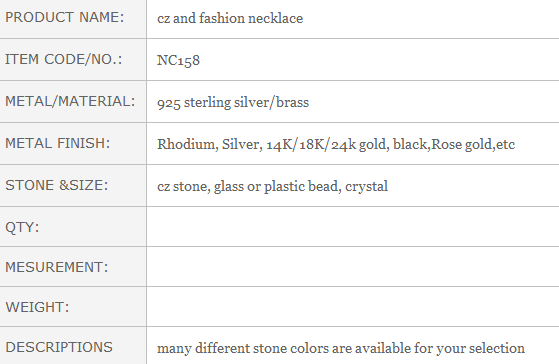This screenshot has height=364, width=559.
Task: Click the empty MESUREMENT value cell
Action: tap(353, 266)
